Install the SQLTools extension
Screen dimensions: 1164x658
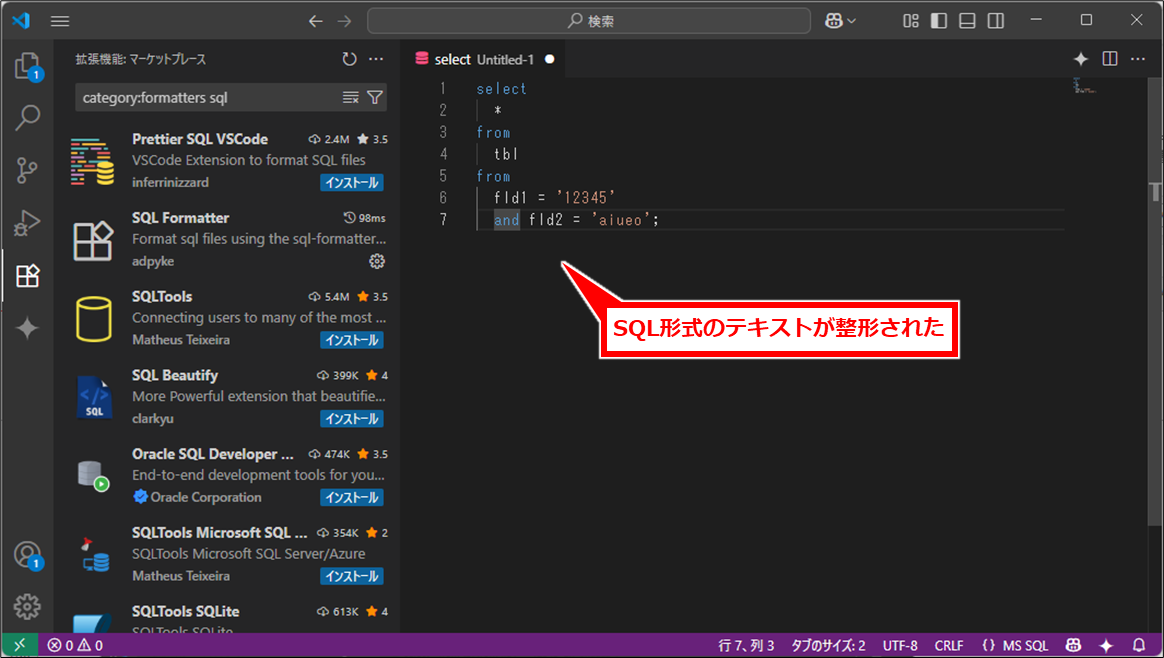[352, 340]
